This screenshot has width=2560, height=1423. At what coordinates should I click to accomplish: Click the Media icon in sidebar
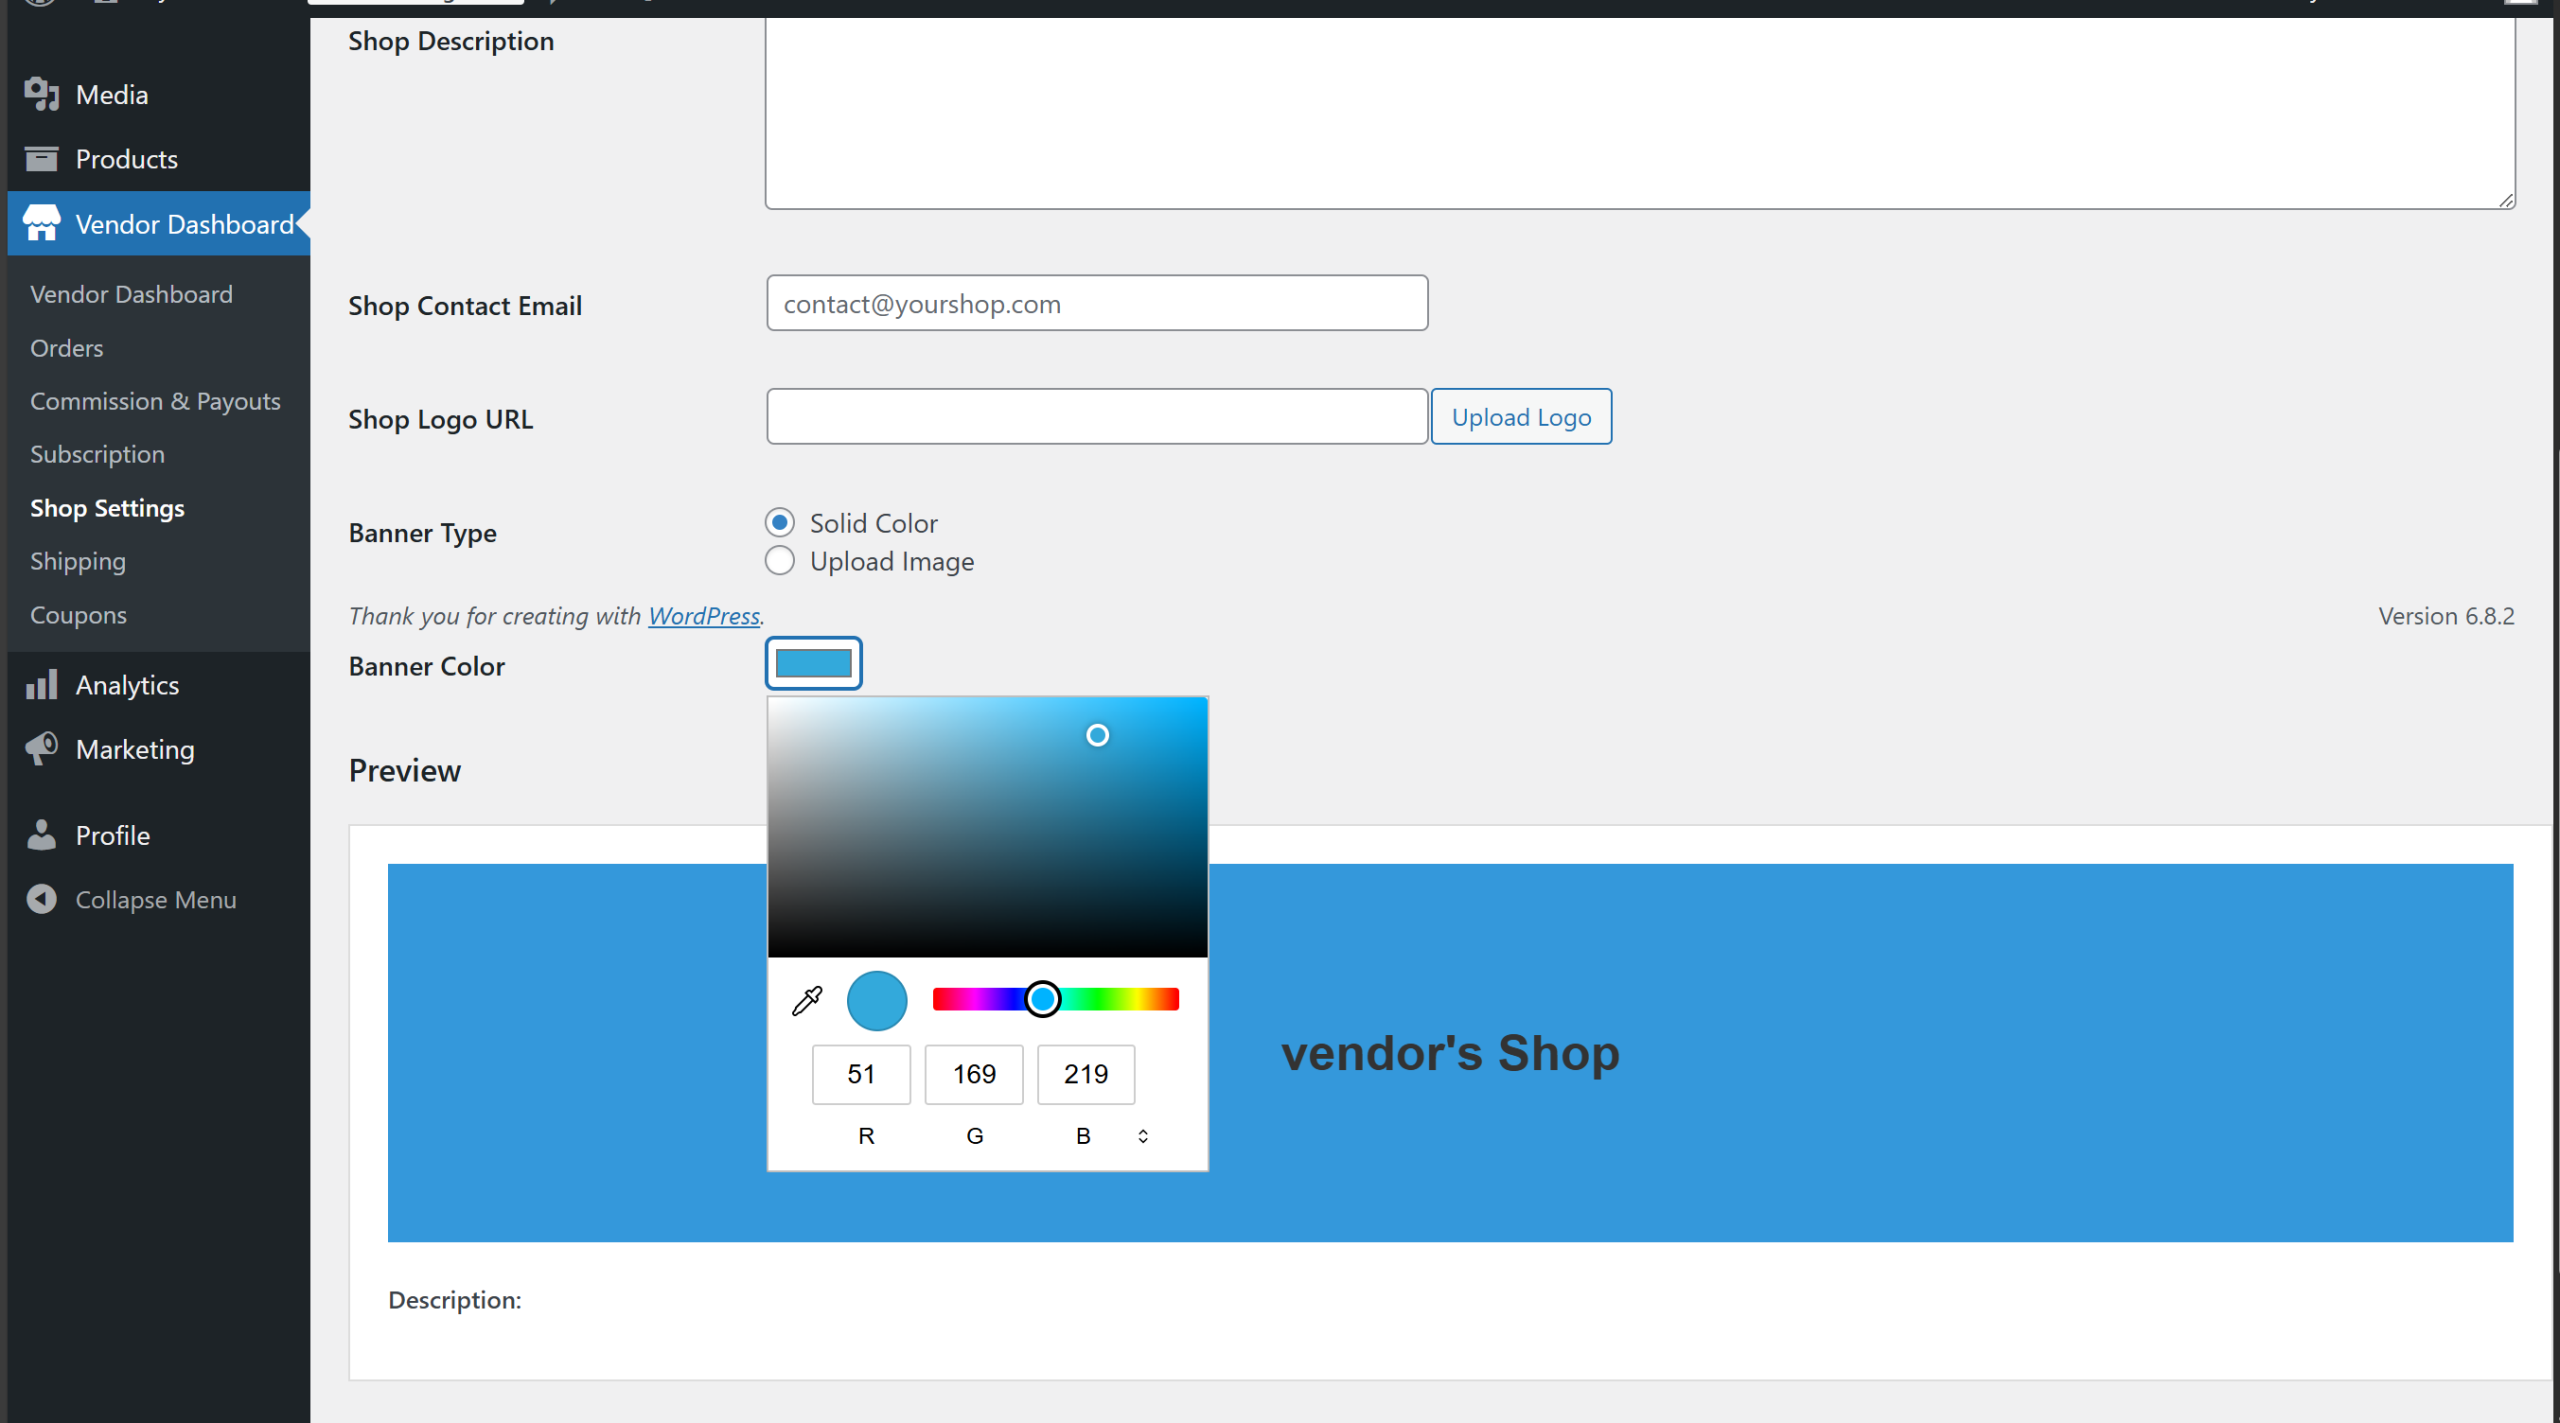click(41, 94)
